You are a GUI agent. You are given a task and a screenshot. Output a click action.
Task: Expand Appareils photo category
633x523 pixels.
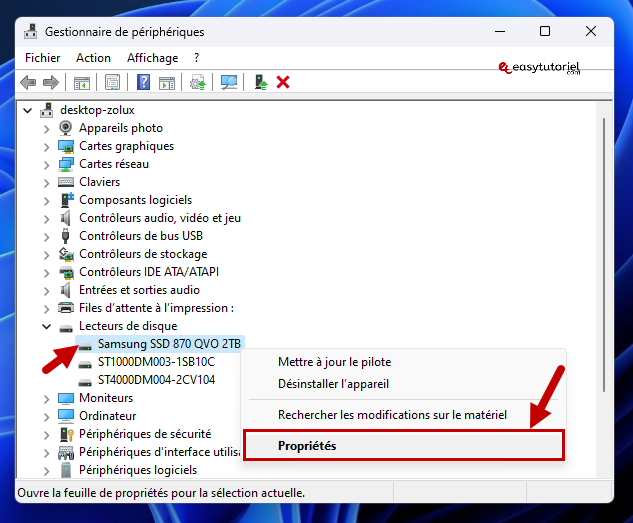click(x=46, y=129)
